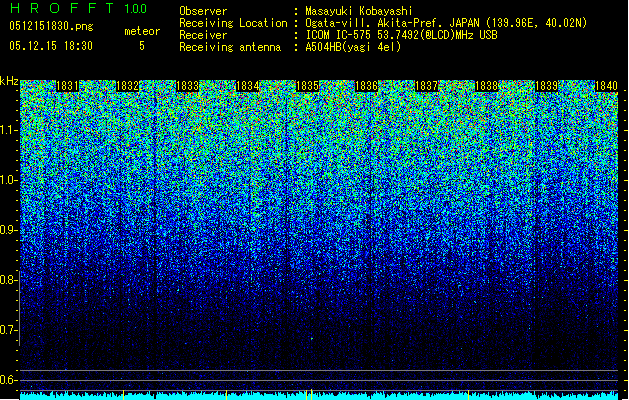The width and height of the screenshot is (629, 400).
Task: Click the 'Observer' field label
Action: pyautogui.click(x=203, y=11)
